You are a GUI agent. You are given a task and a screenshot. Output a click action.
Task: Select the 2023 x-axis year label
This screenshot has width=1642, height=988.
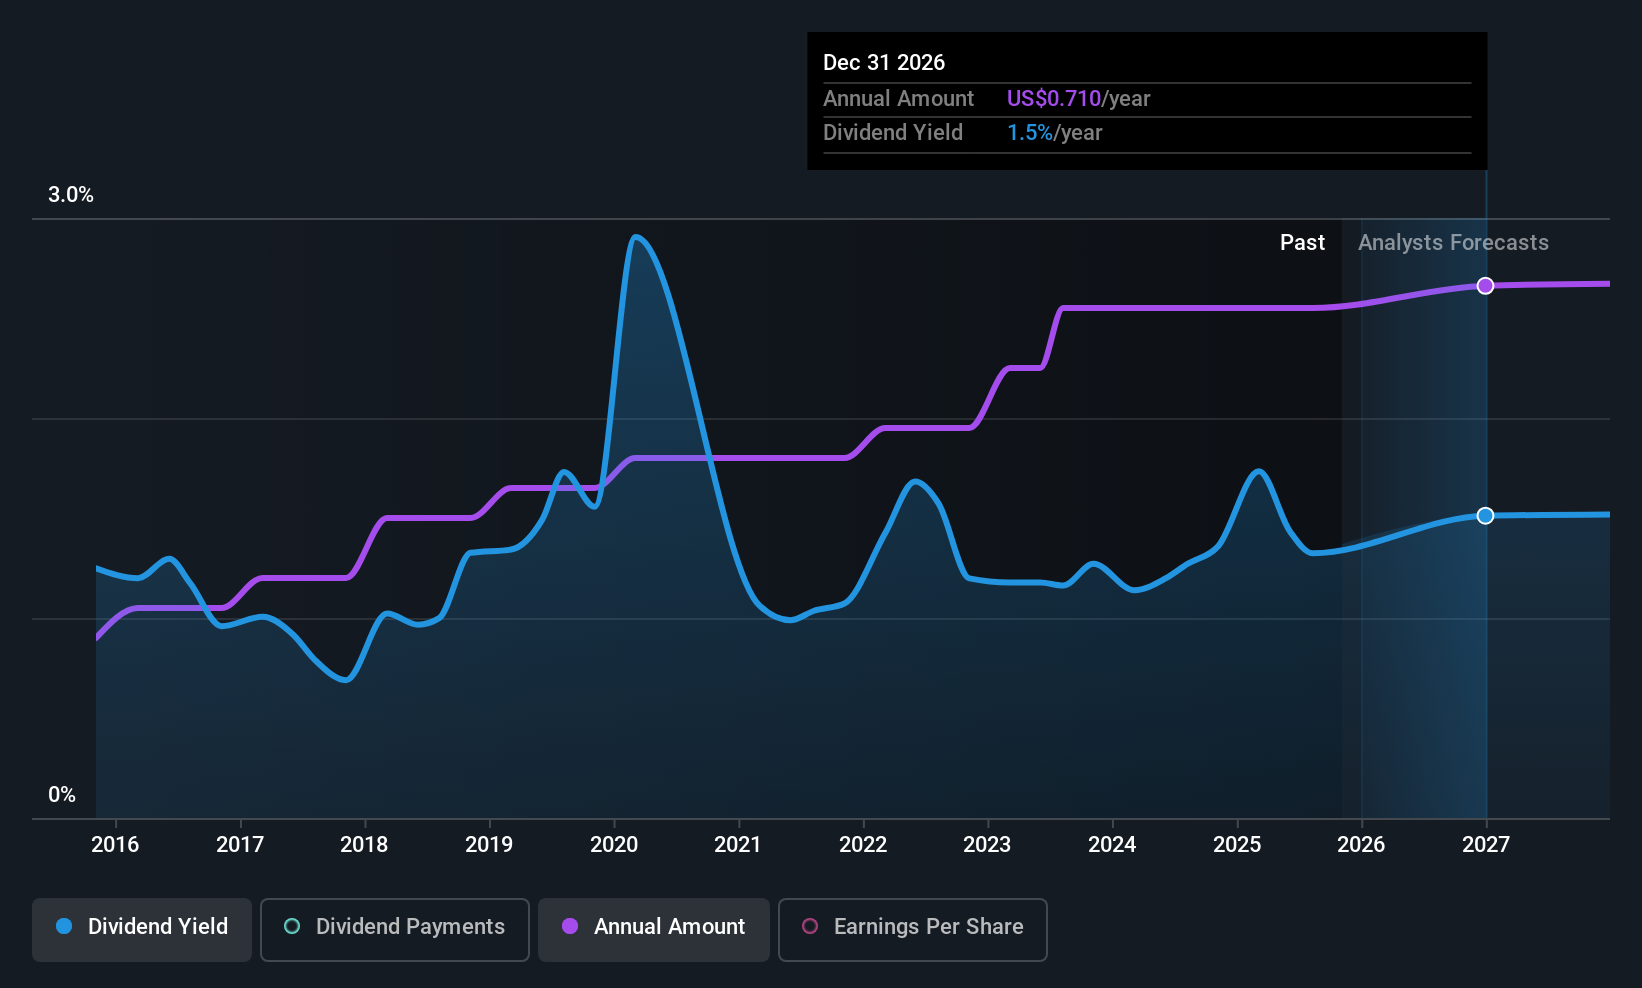[x=987, y=845]
